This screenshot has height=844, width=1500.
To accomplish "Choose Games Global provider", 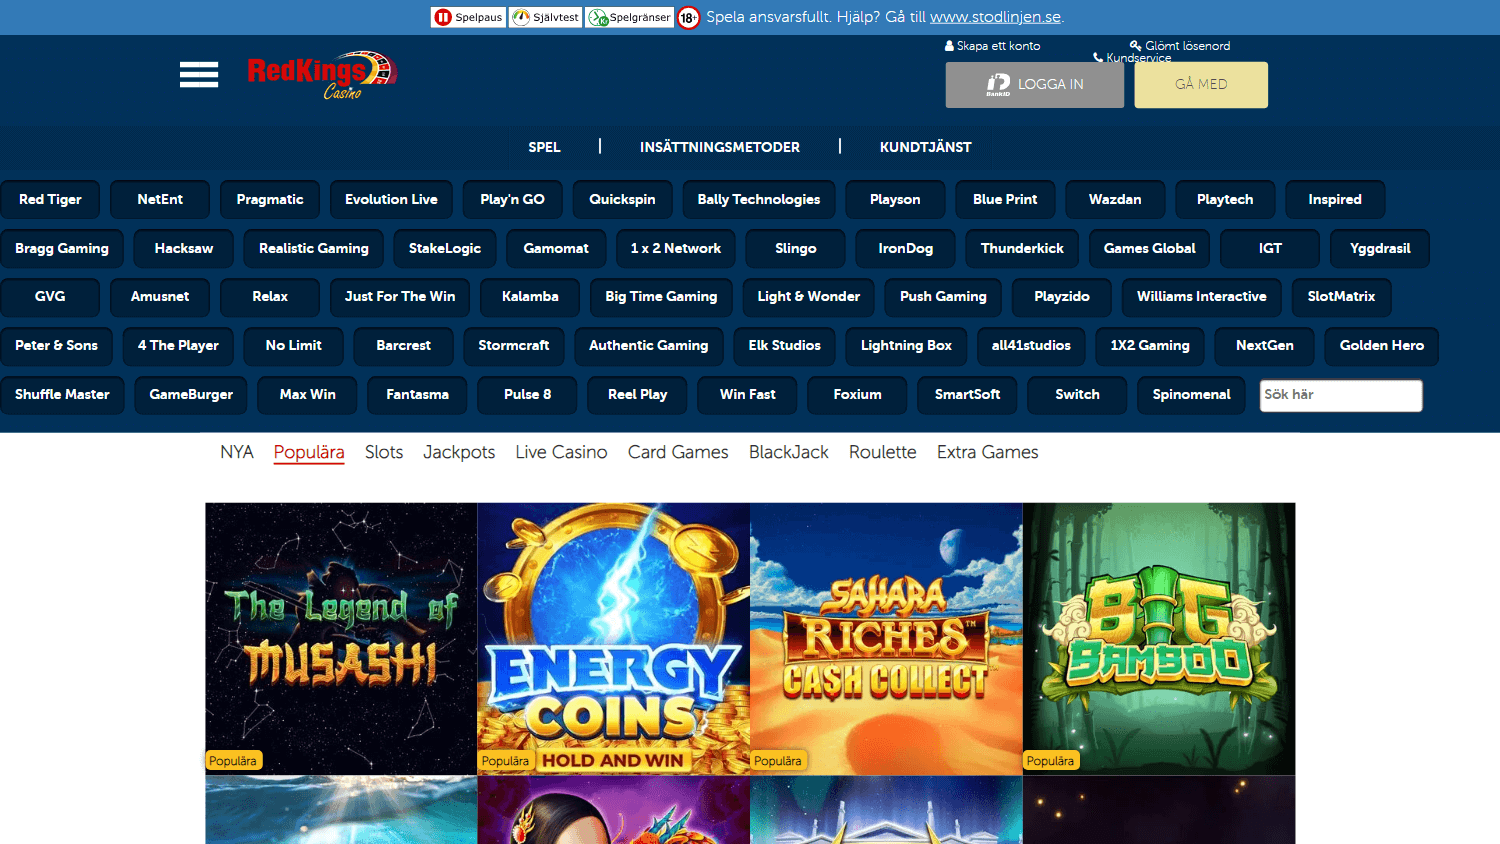I will coord(1149,248).
